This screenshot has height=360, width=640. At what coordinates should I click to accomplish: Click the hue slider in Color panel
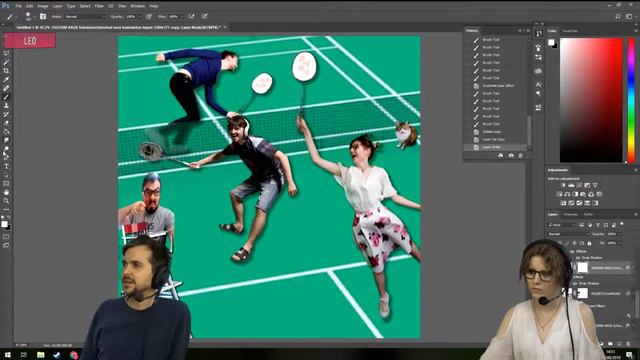tap(631, 100)
